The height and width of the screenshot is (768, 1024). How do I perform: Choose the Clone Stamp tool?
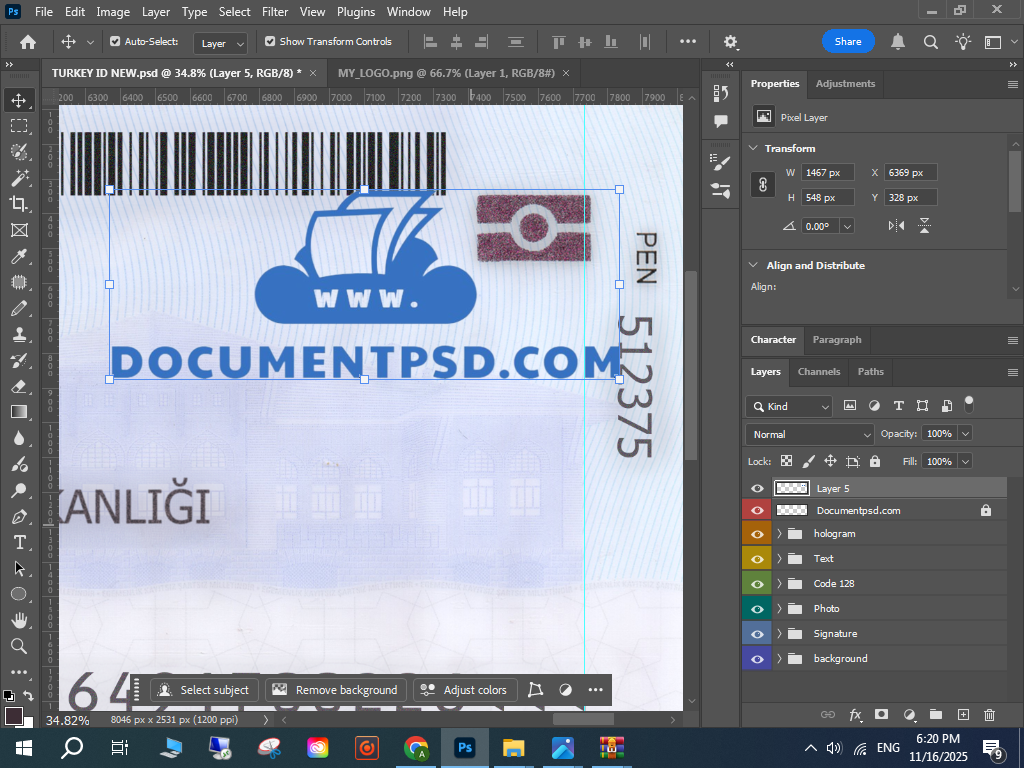(19, 334)
